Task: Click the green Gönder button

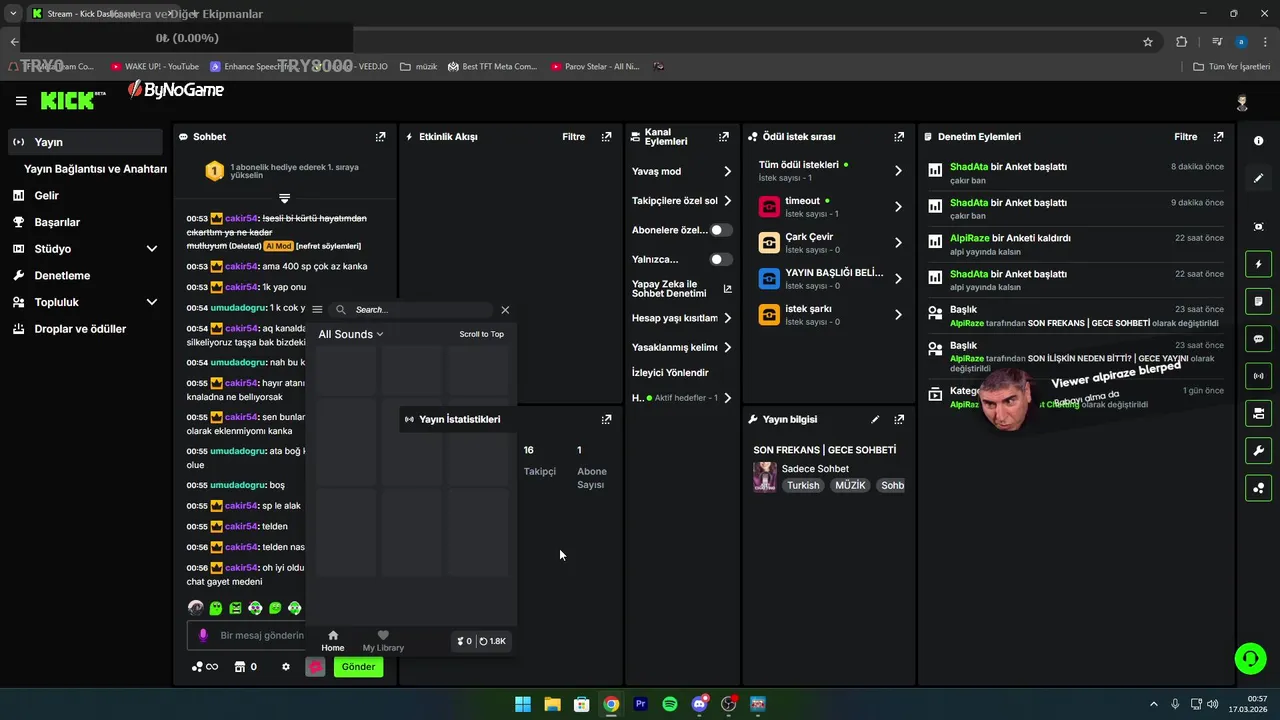Action: (x=358, y=667)
